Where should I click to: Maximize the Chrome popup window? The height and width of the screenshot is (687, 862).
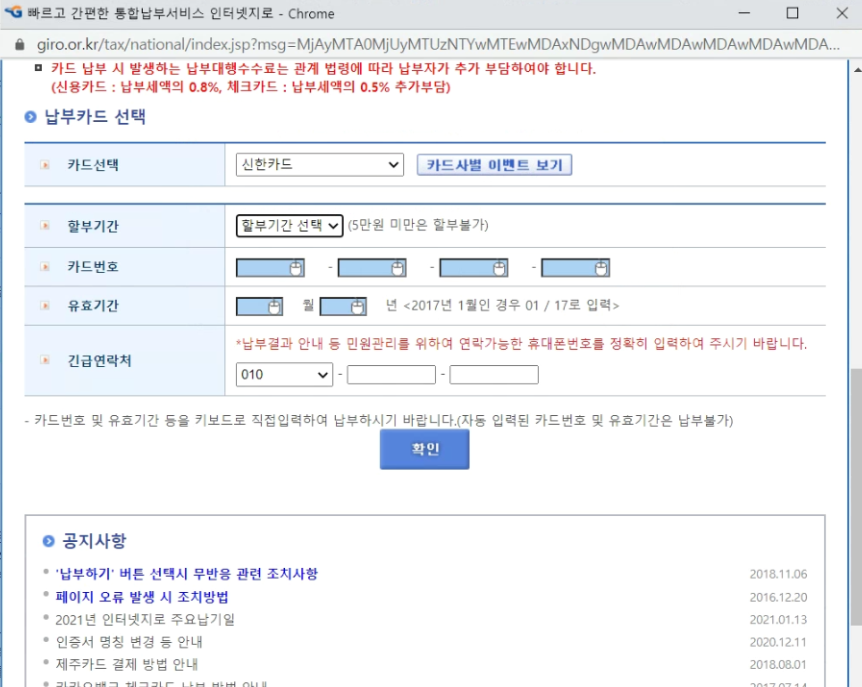point(792,13)
